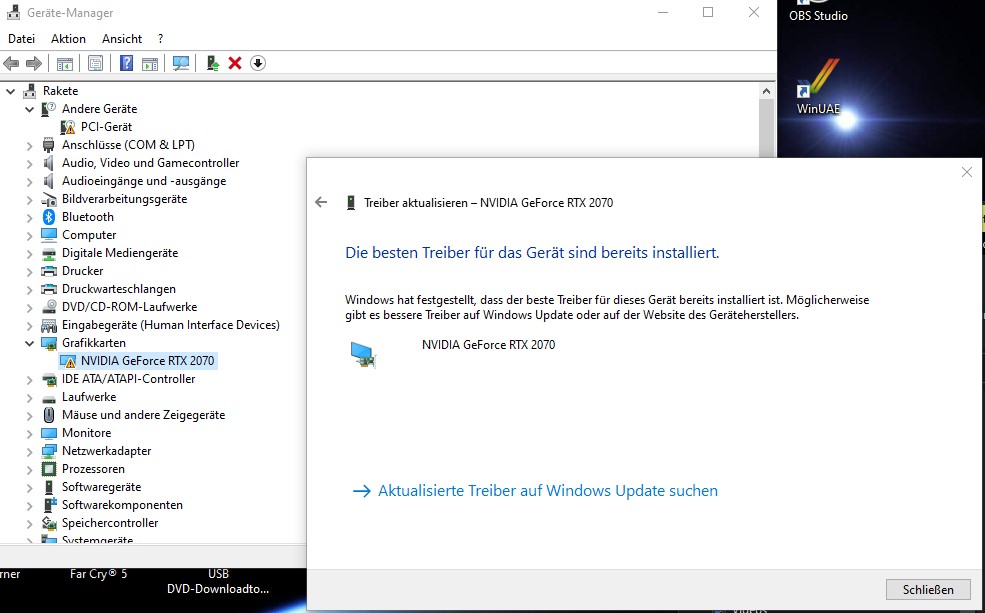Close the Treiber aktualisieren dialog
The width and height of the screenshot is (985, 613).
pos(967,172)
